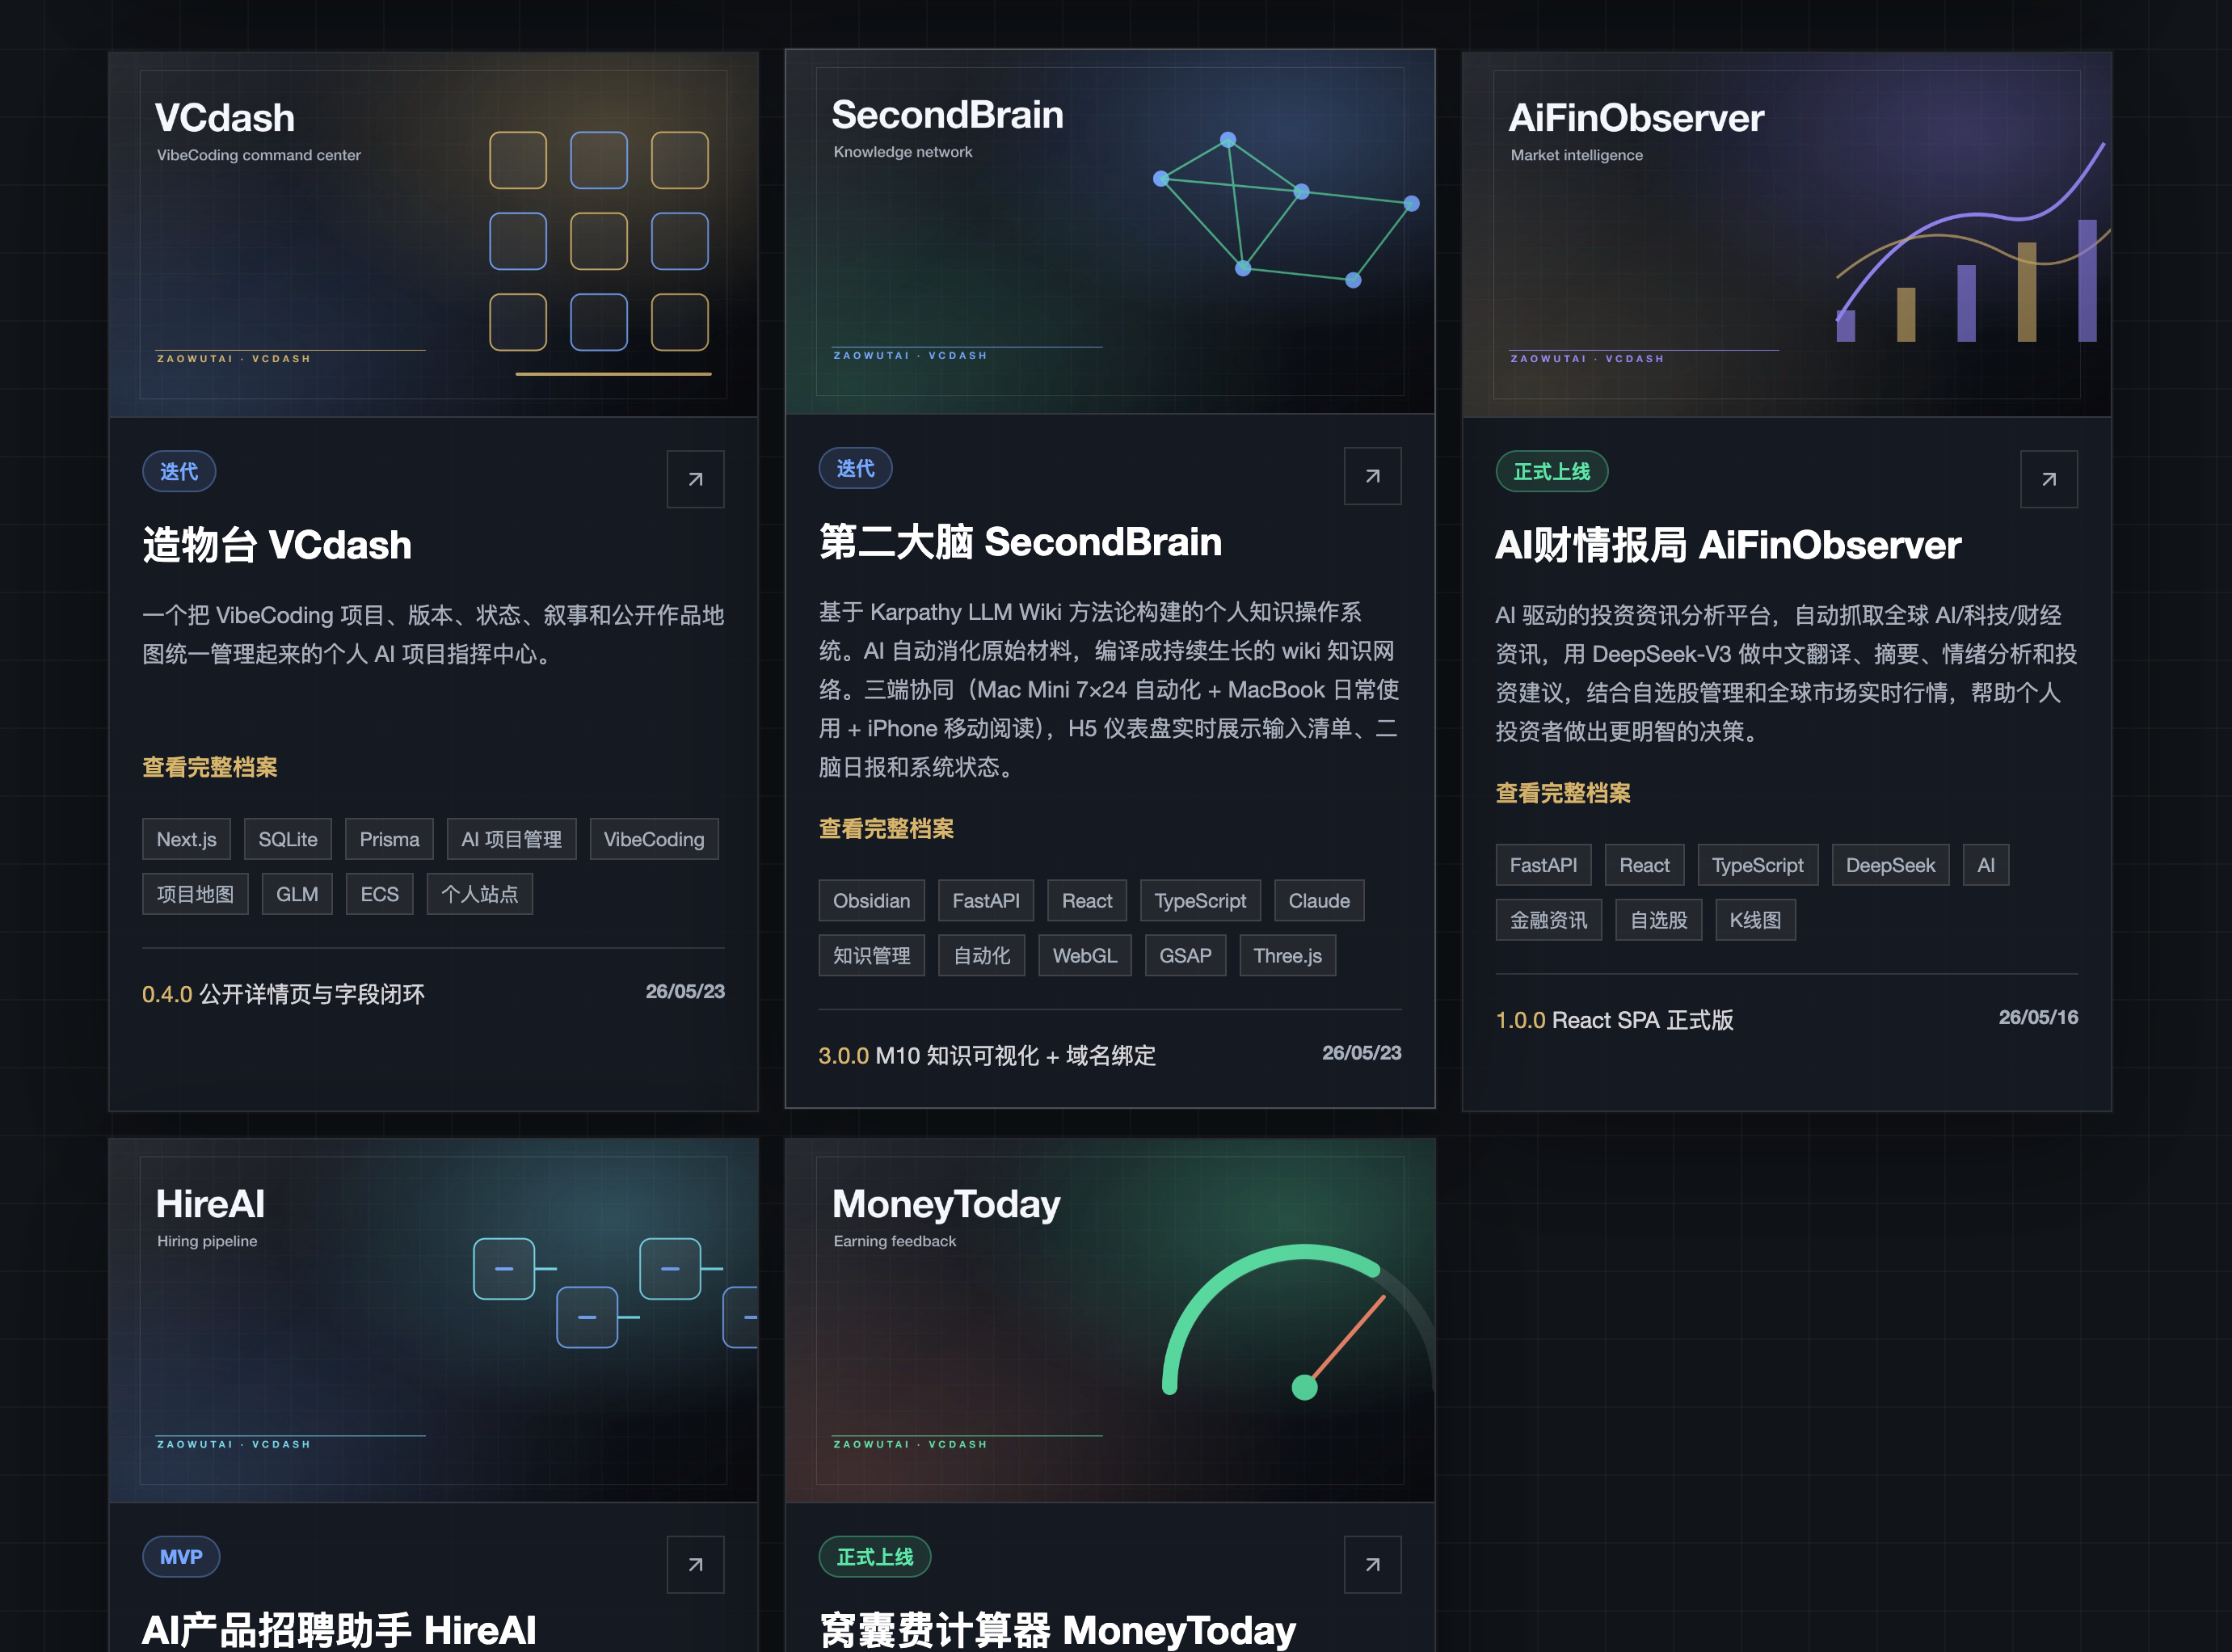Click the VCdash cover thumbnail
2232x1652 pixels.
tap(433, 235)
